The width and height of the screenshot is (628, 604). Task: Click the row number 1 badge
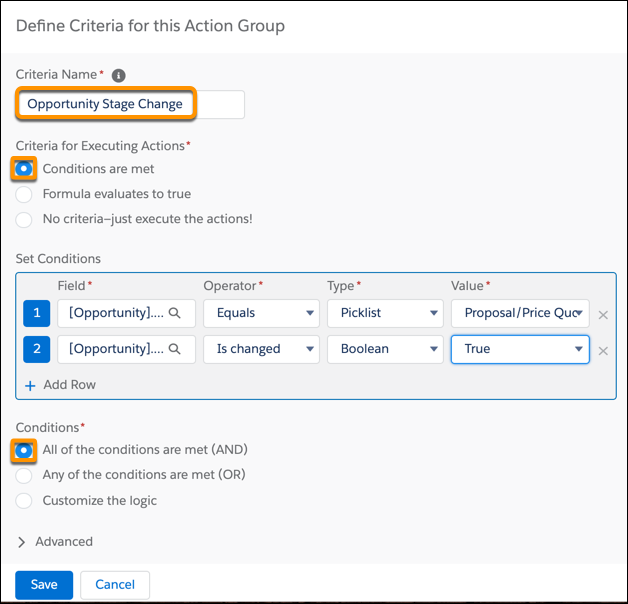pyautogui.click(x=36, y=313)
